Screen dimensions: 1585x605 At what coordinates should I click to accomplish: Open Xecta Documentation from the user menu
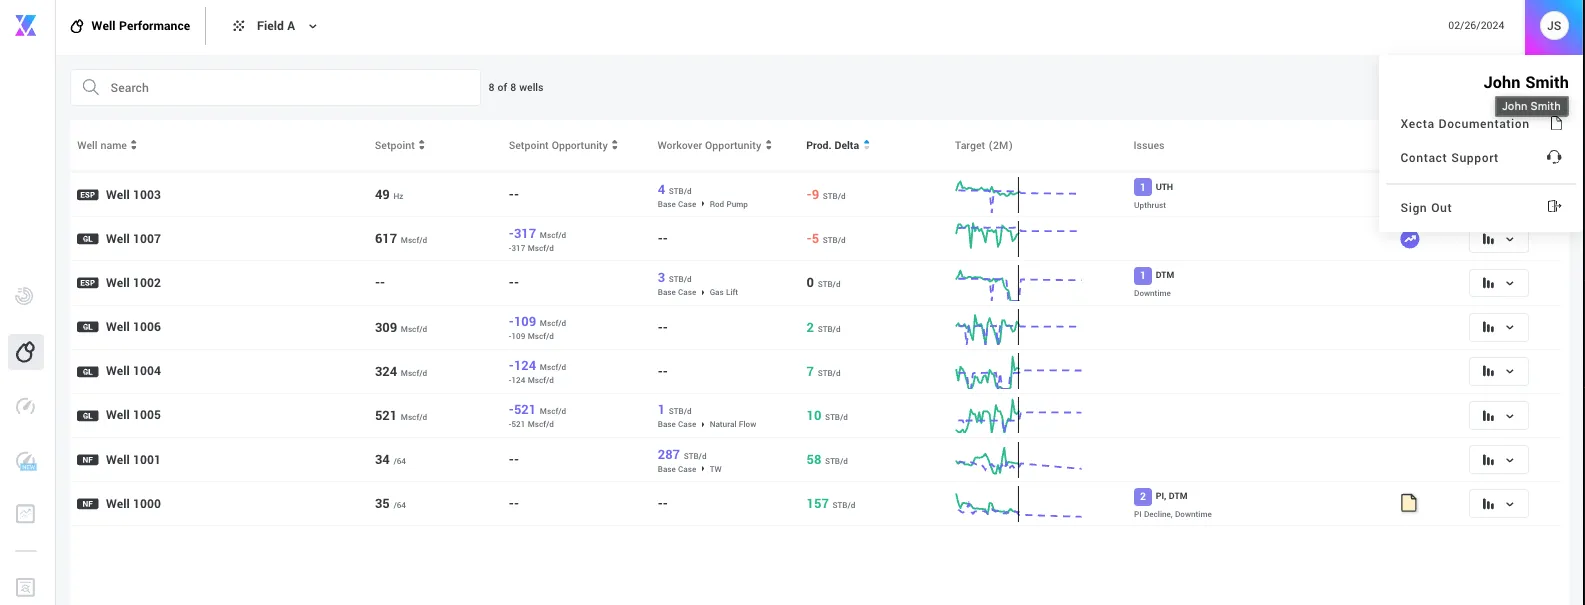1480,124
